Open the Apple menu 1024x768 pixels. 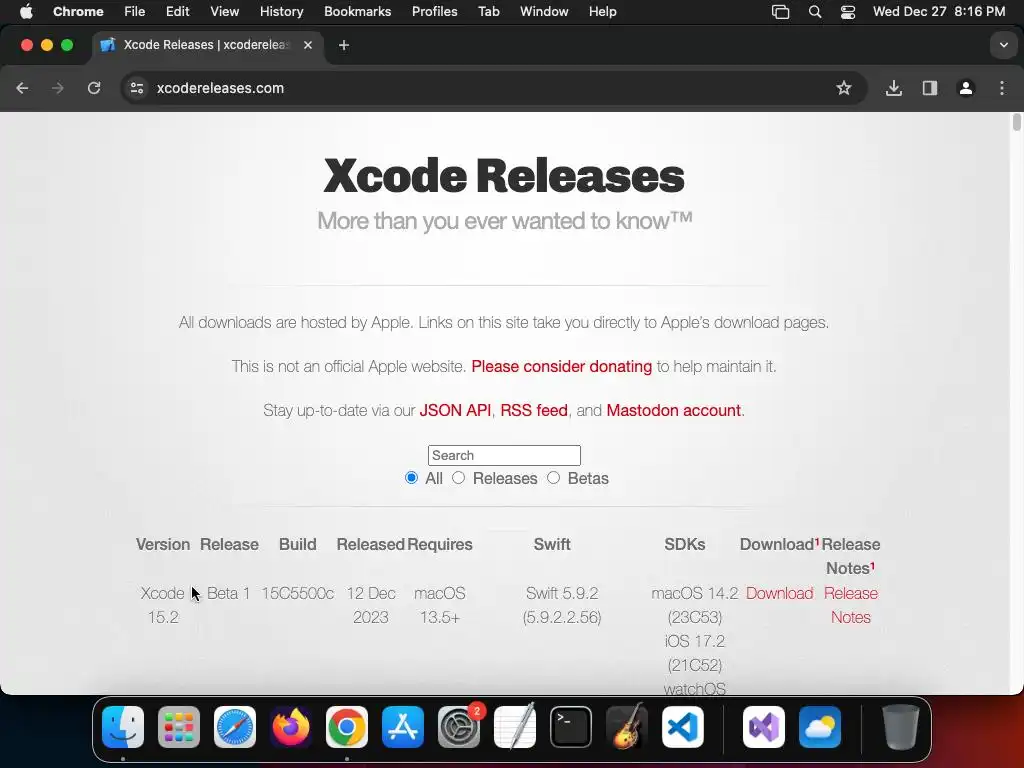point(26,12)
